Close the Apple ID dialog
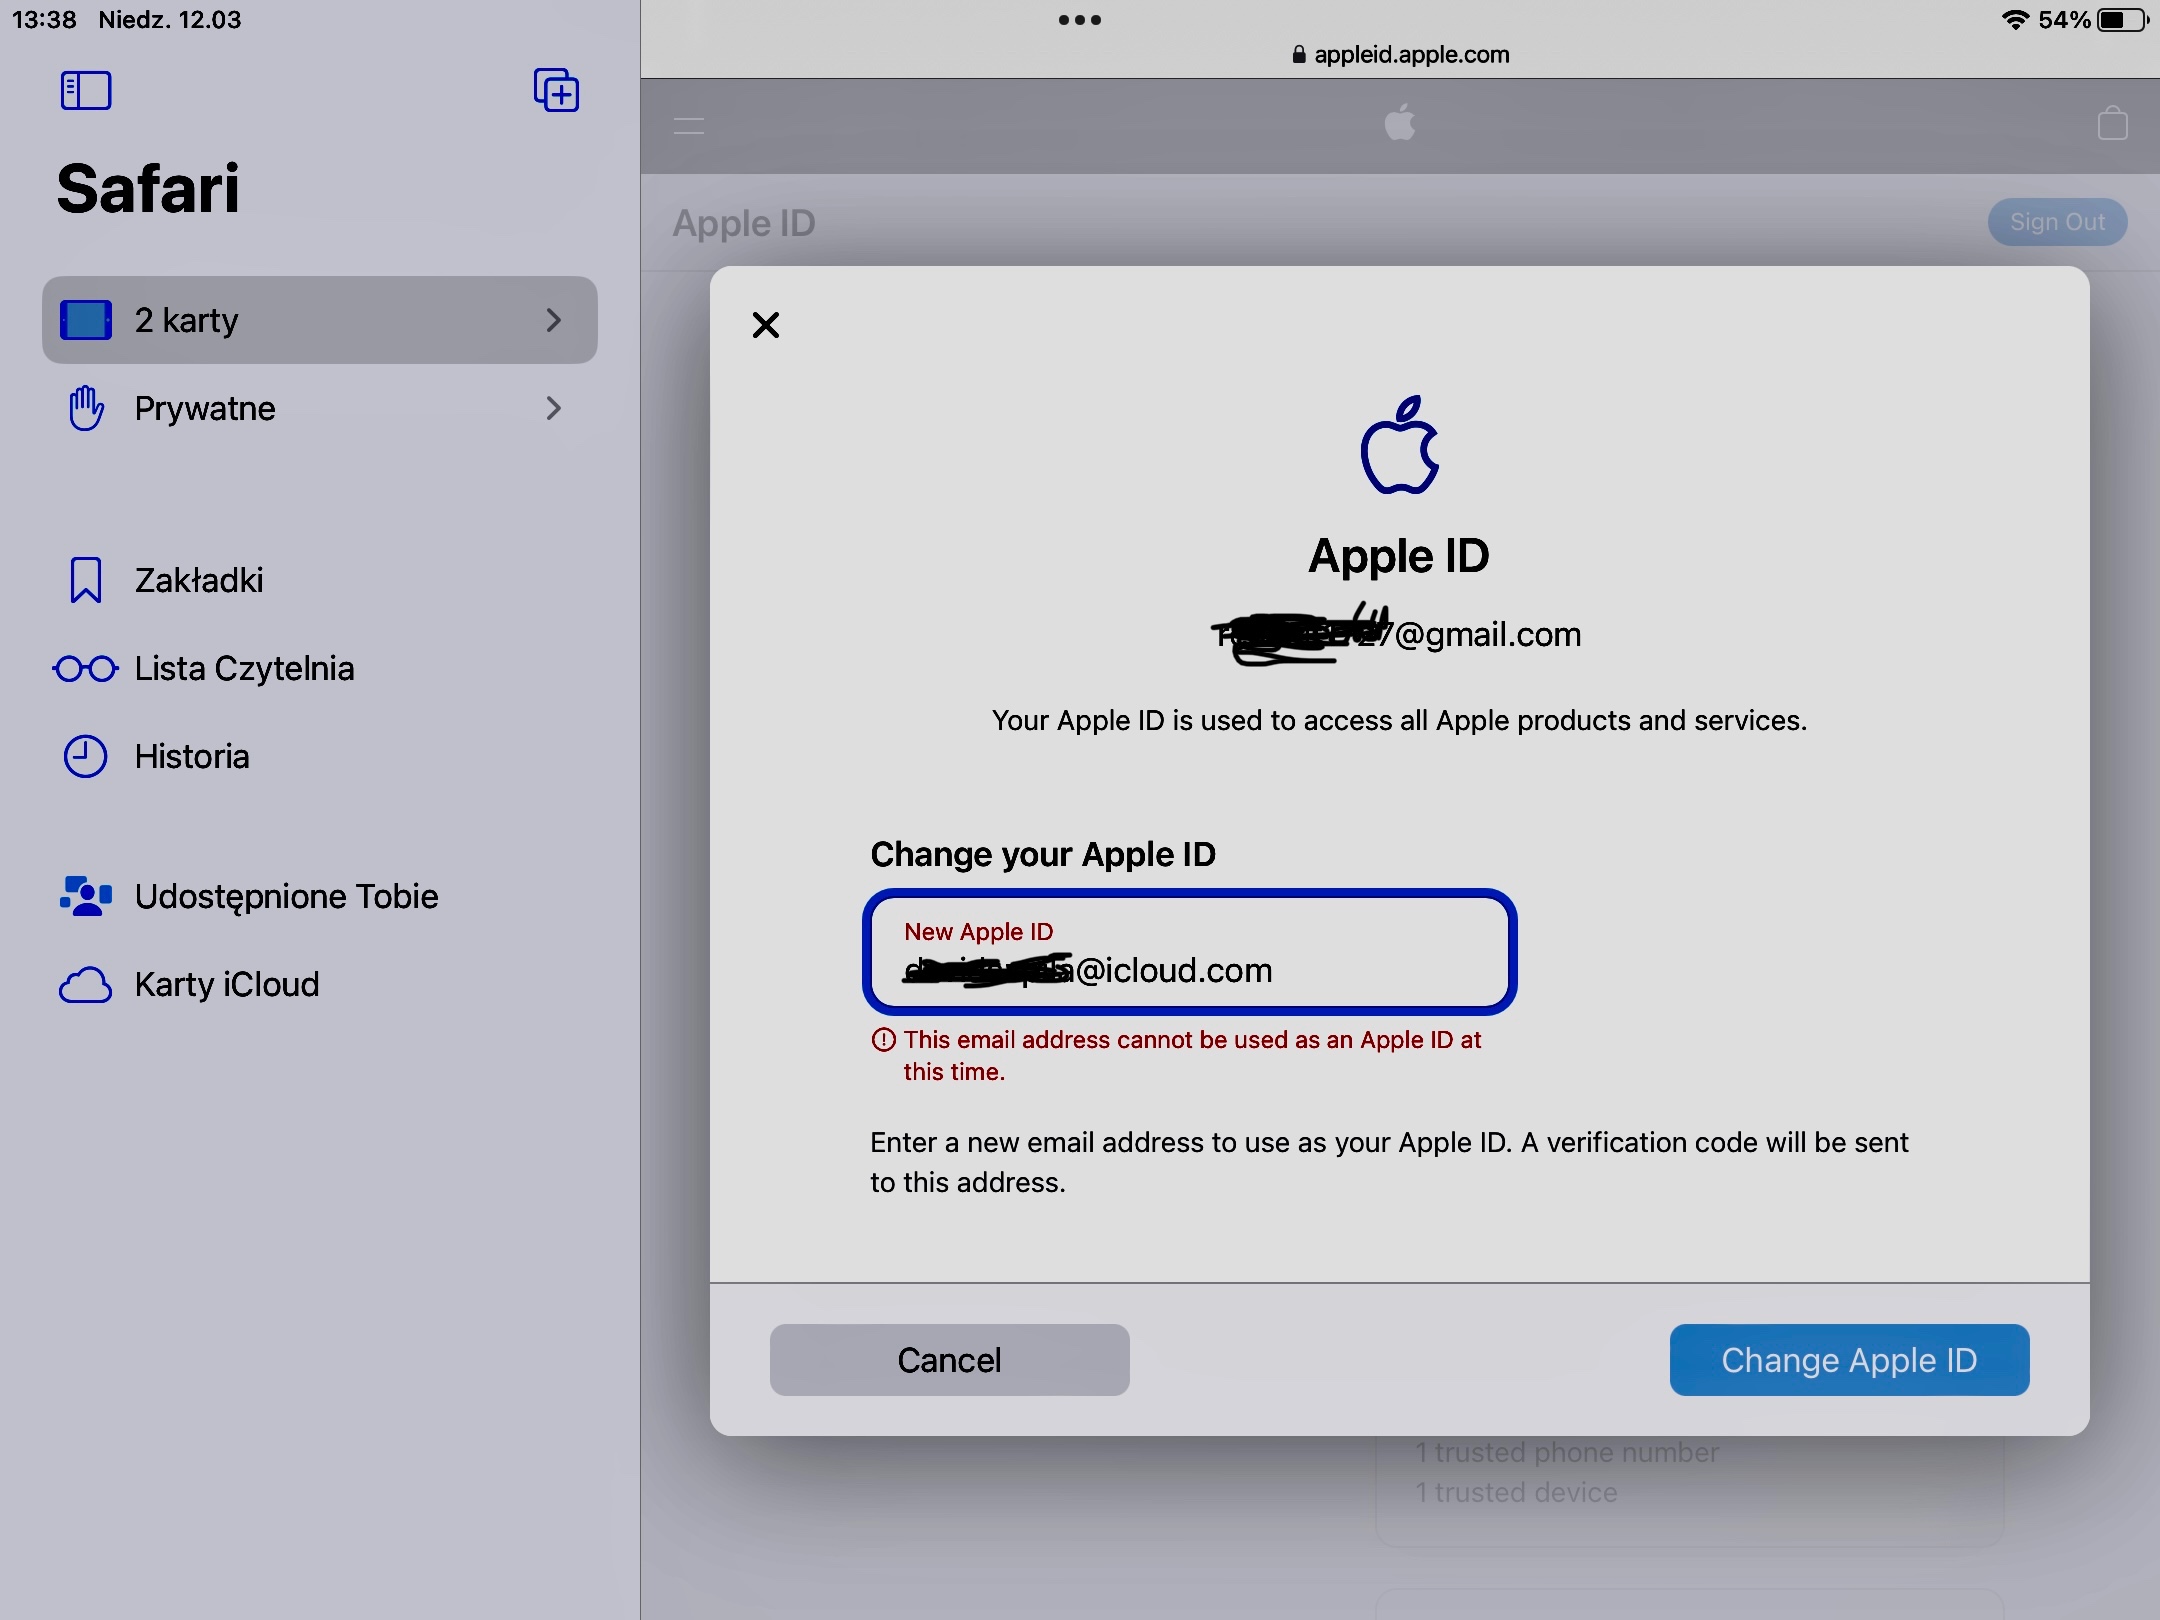Screen dimensions: 2160x1620 pyautogui.click(x=765, y=324)
